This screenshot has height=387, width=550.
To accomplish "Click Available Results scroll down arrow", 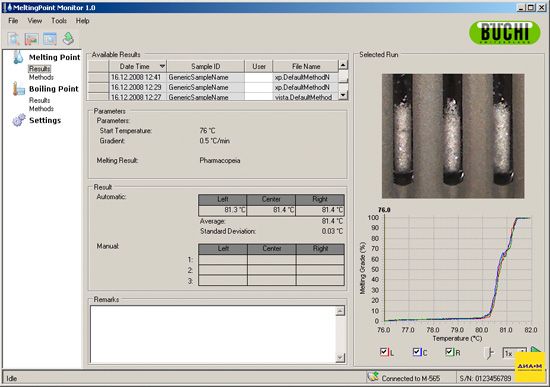I will point(343,95).
